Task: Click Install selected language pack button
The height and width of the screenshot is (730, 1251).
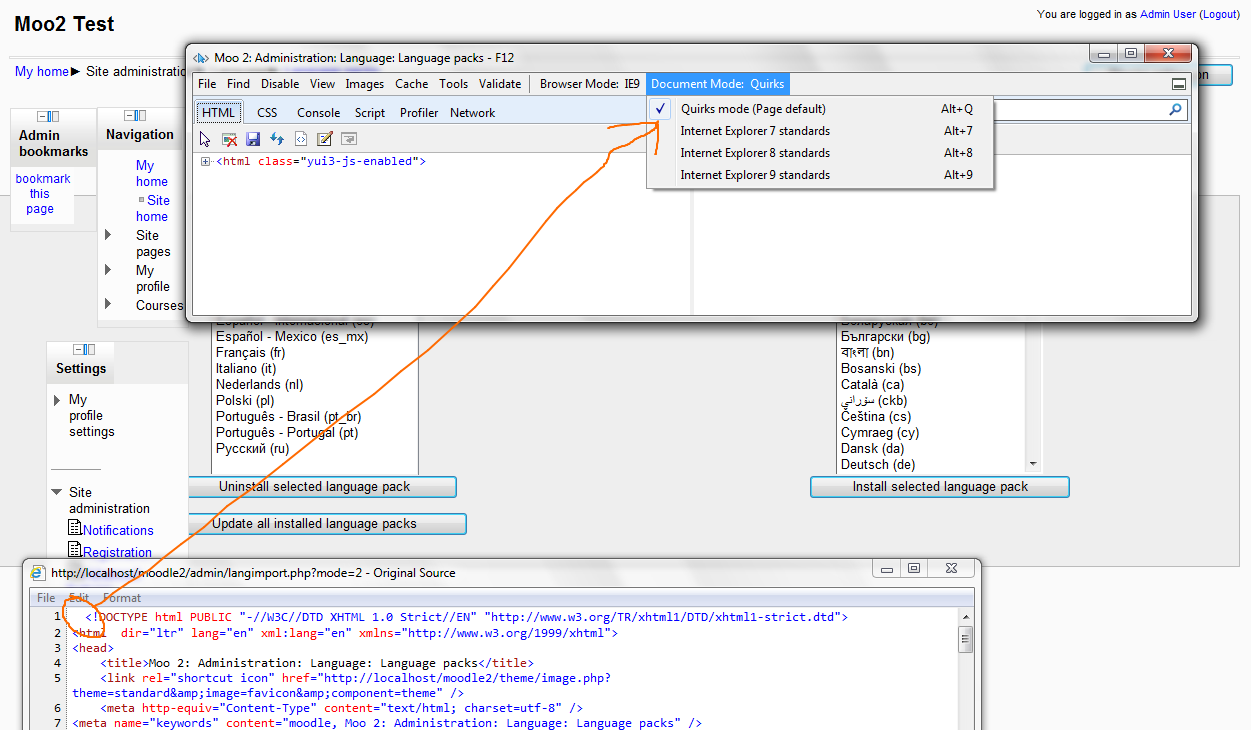Action: coord(940,487)
